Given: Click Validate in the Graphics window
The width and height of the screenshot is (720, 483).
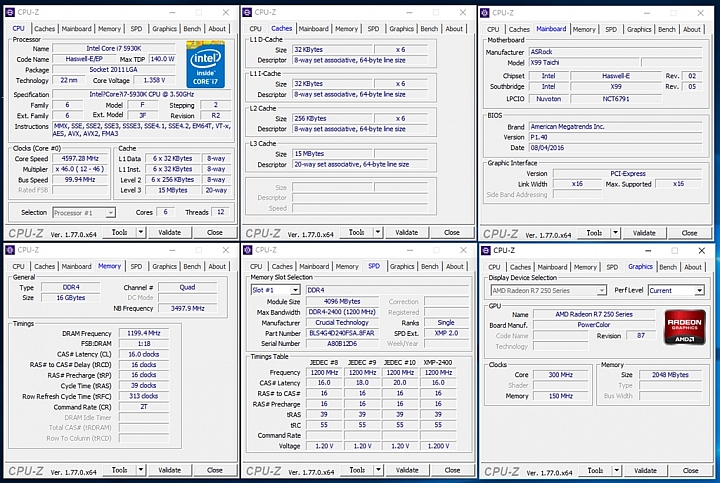Looking at the screenshot, I should (x=645, y=471).
